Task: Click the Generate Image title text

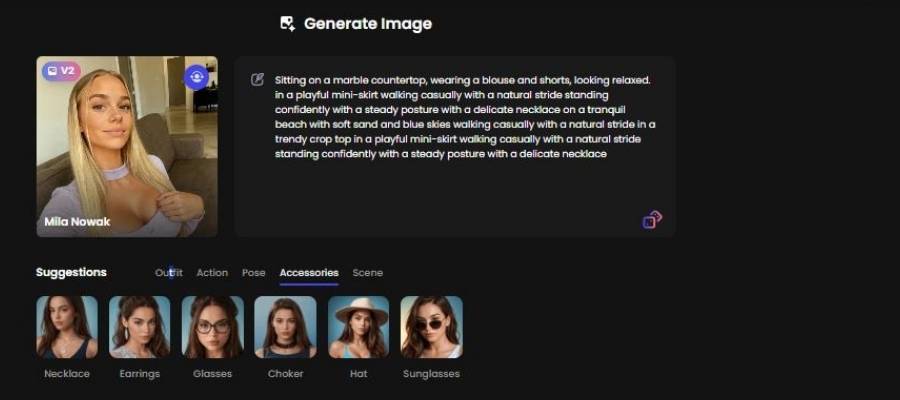Action: coord(368,24)
